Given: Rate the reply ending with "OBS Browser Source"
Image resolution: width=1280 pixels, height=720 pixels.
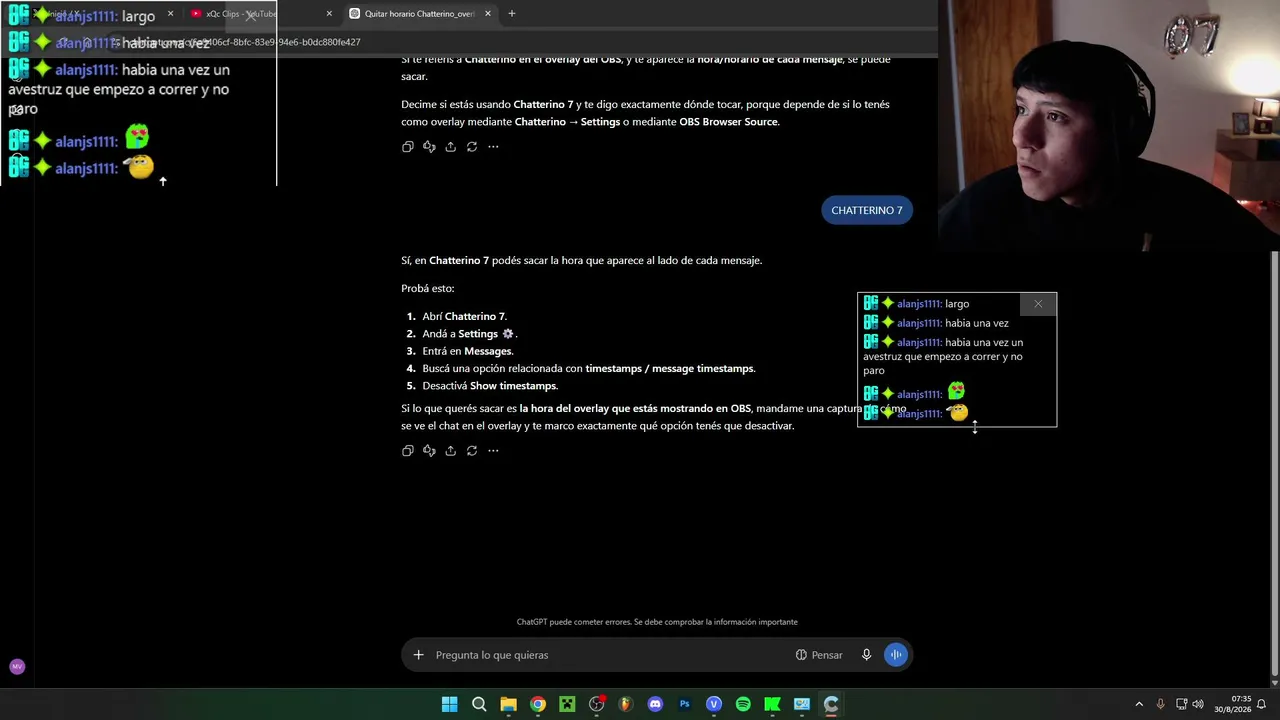Looking at the screenshot, I should click(429, 147).
